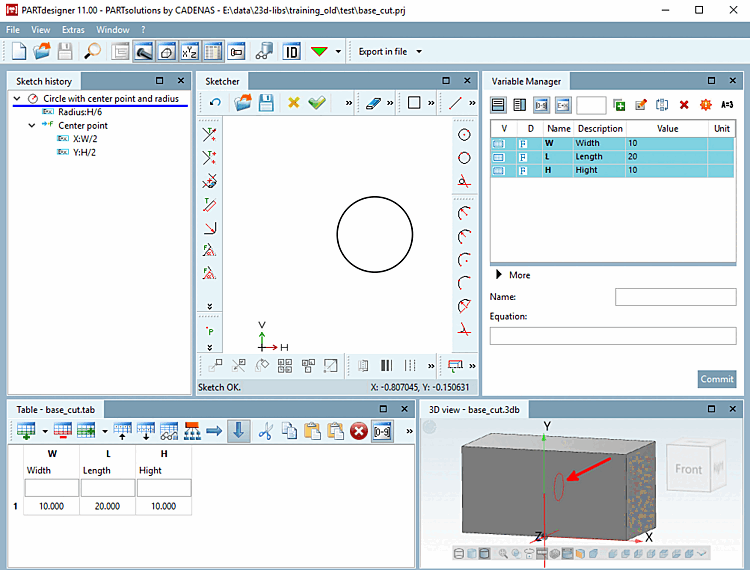750x570 pixels.
Task: Click the ID button in main toolbar
Action: click(x=291, y=51)
